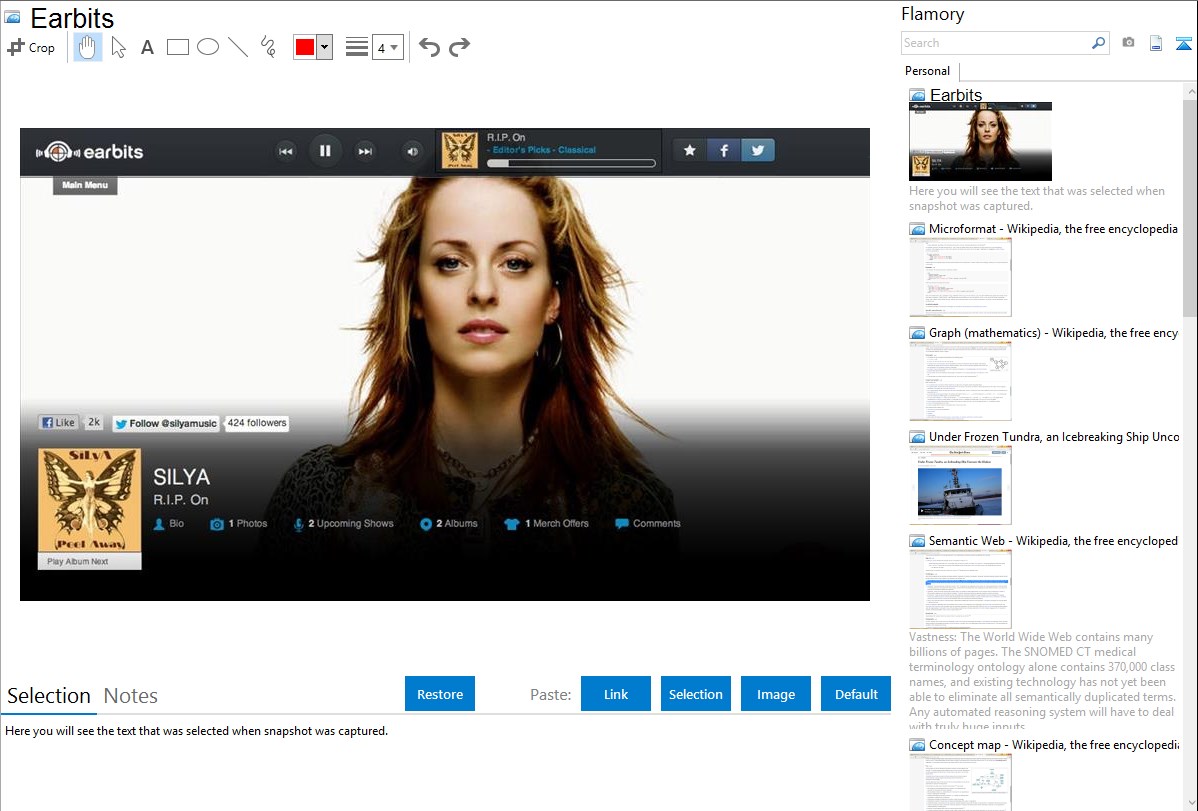The image size is (1198, 811).
Task: Open the color picker dropdown arrow
Action: point(324,47)
